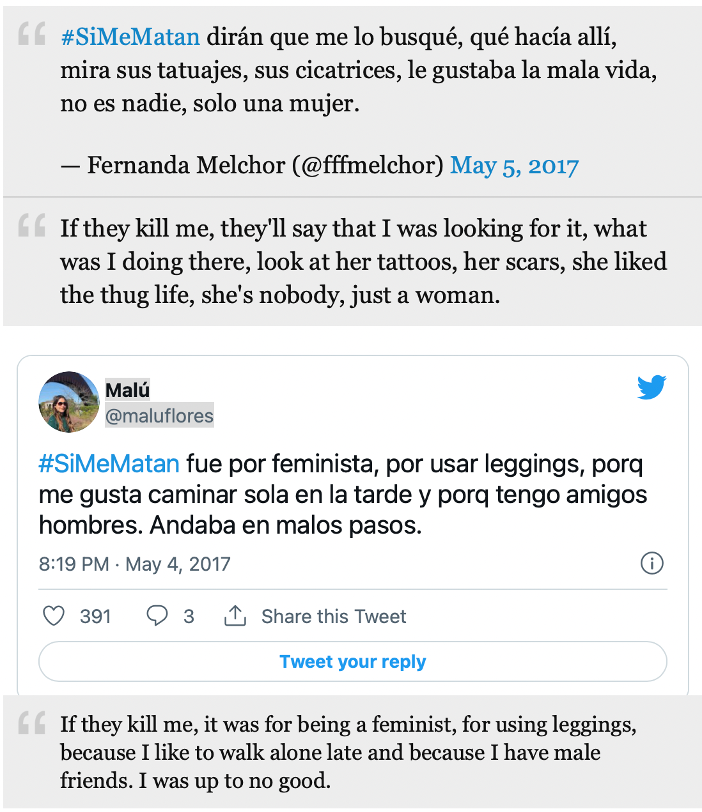Screen dimensions: 702x812
Task: Click the Tweet your reply button
Action: pyautogui.click(x=353, y=661)
